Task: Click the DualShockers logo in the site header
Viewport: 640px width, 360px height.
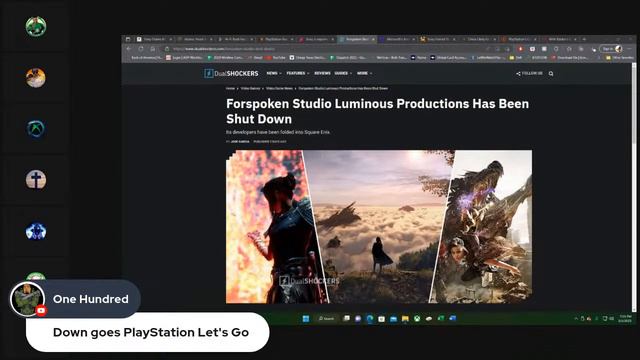Action: pos(231,73)
